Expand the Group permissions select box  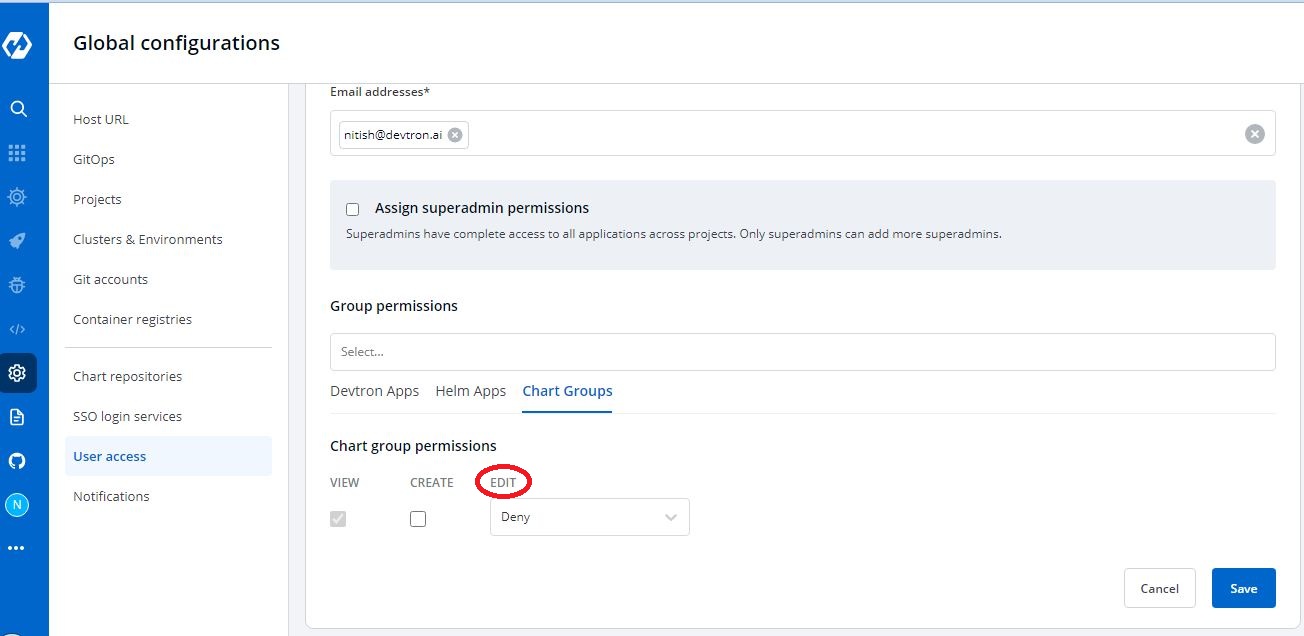tap(802, 352)
